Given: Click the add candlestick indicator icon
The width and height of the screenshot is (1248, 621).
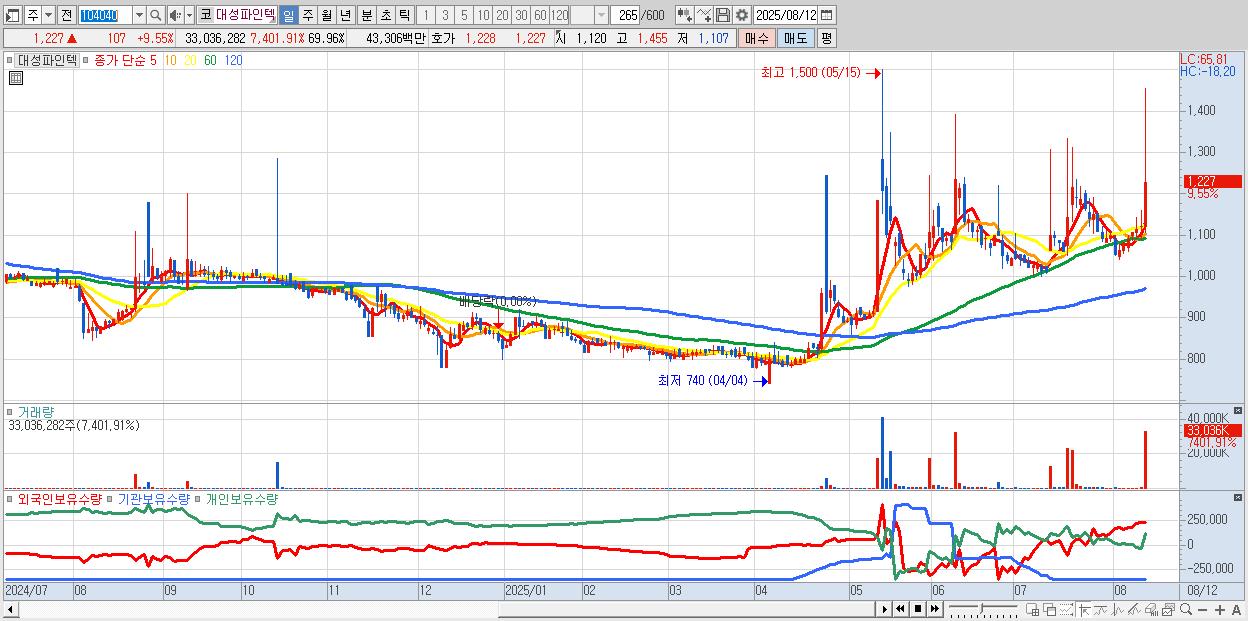Looking at the screenshot, I should pyautogui.click(x=685, y=15).
